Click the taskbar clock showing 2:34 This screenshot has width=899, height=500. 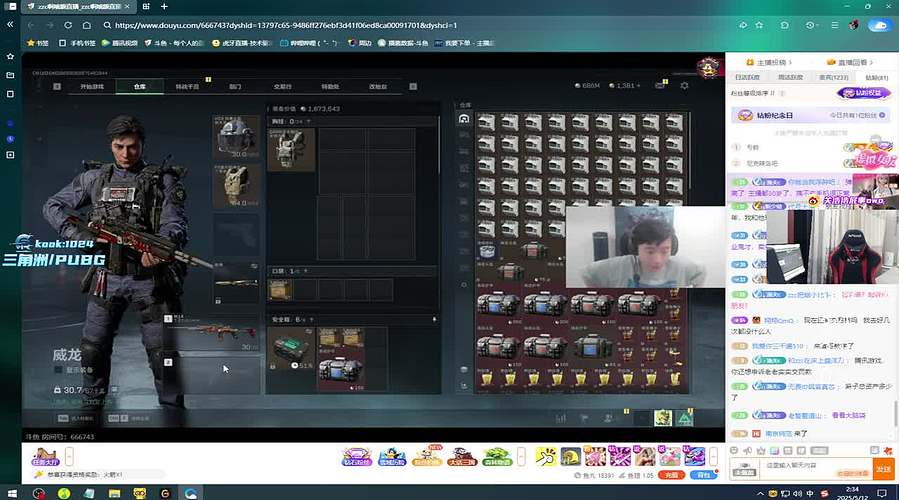[x=853, y=493]
